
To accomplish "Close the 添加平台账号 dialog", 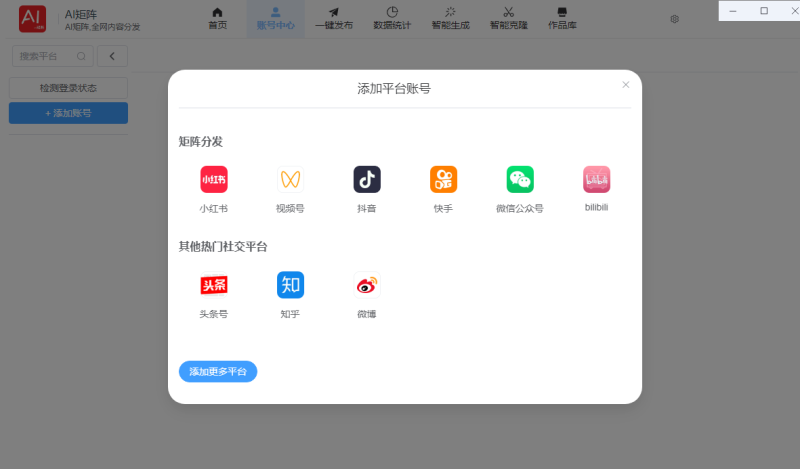I will tap(626, 85).
